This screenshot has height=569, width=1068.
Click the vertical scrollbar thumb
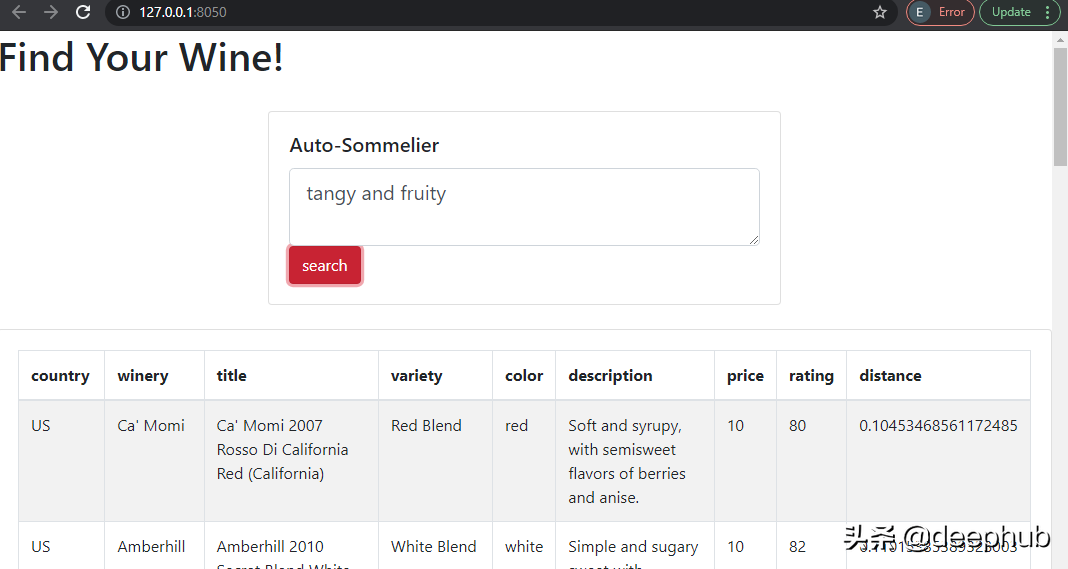(1061, 107)
